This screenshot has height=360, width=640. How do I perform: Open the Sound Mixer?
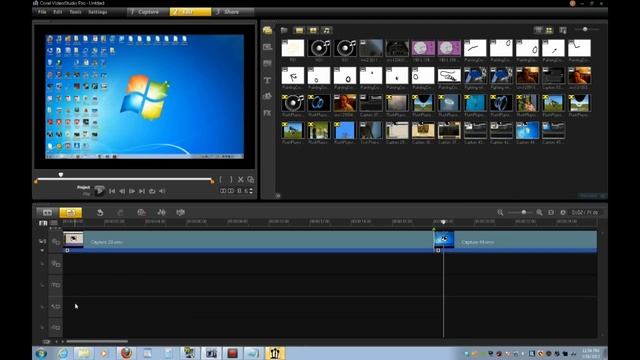(x=161, y=212)
